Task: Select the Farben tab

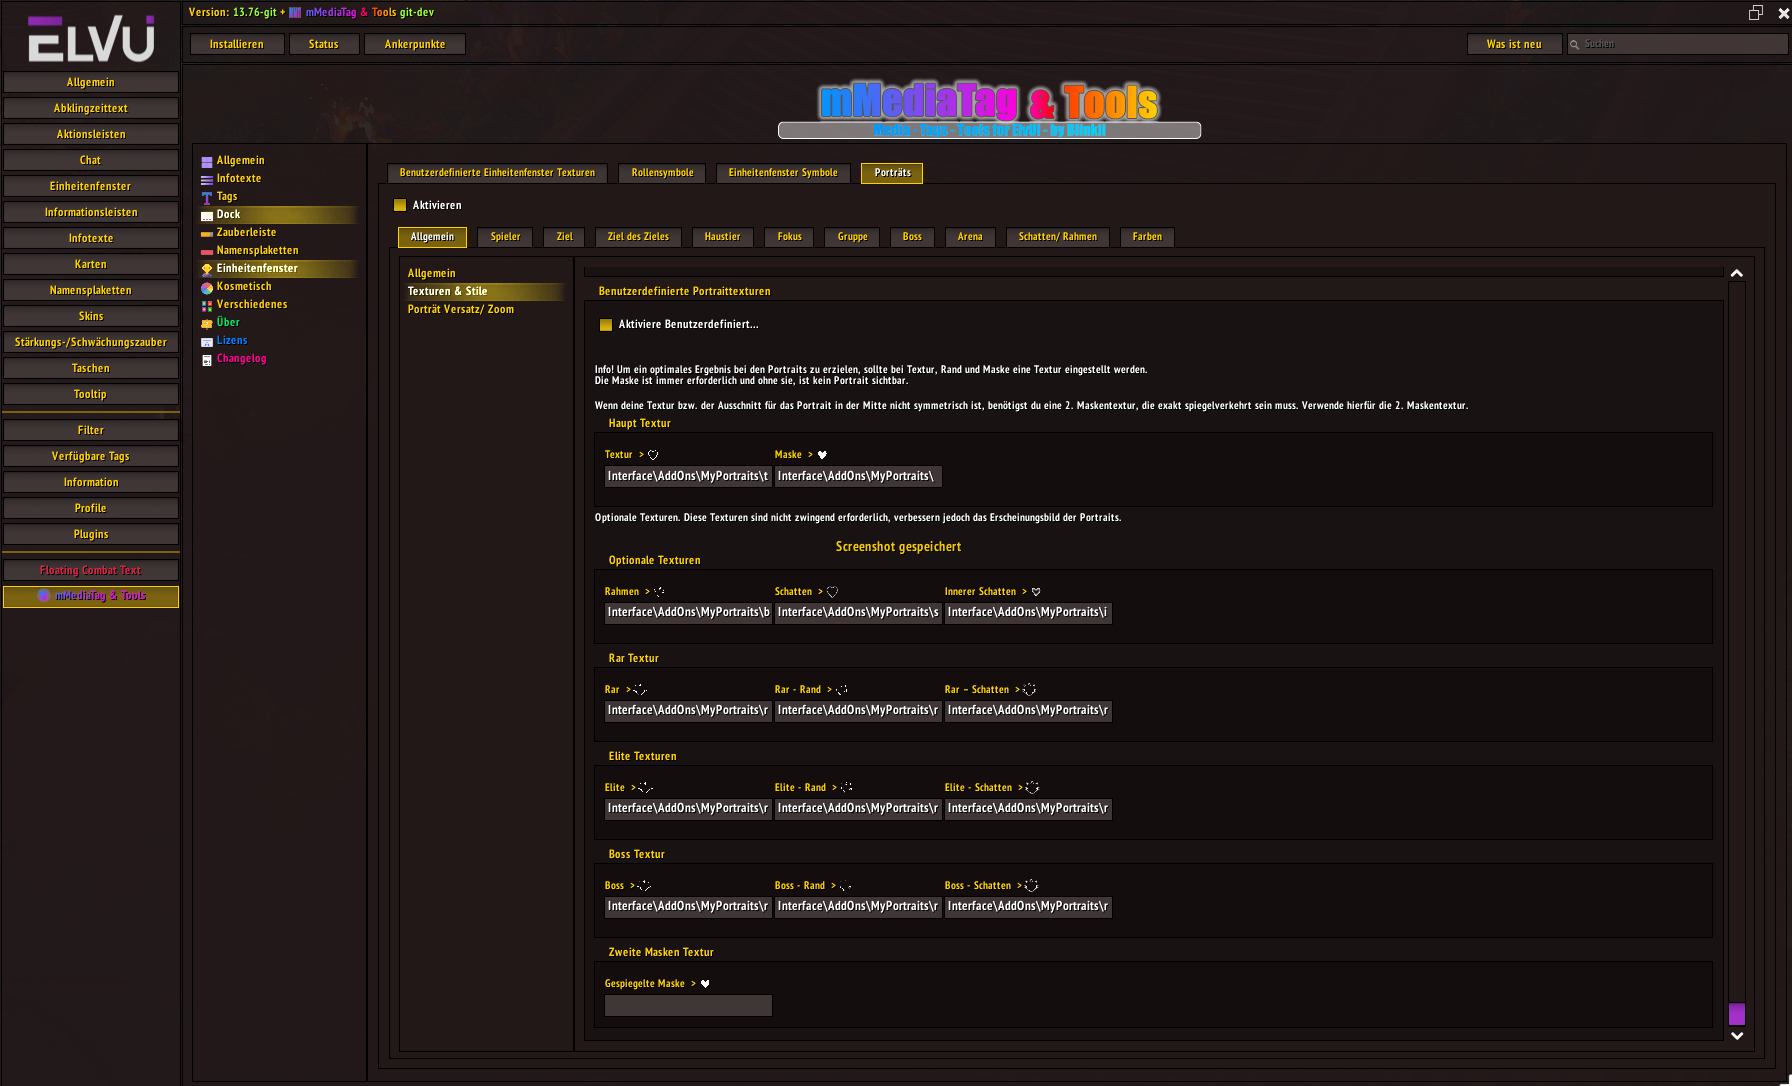Action: [x=1147, y=237]
